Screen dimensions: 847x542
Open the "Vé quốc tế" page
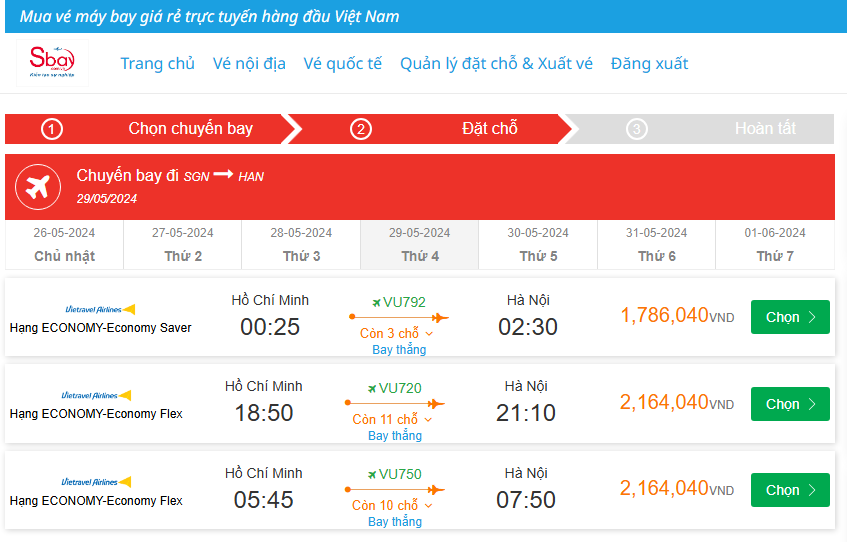click(343, 63)
